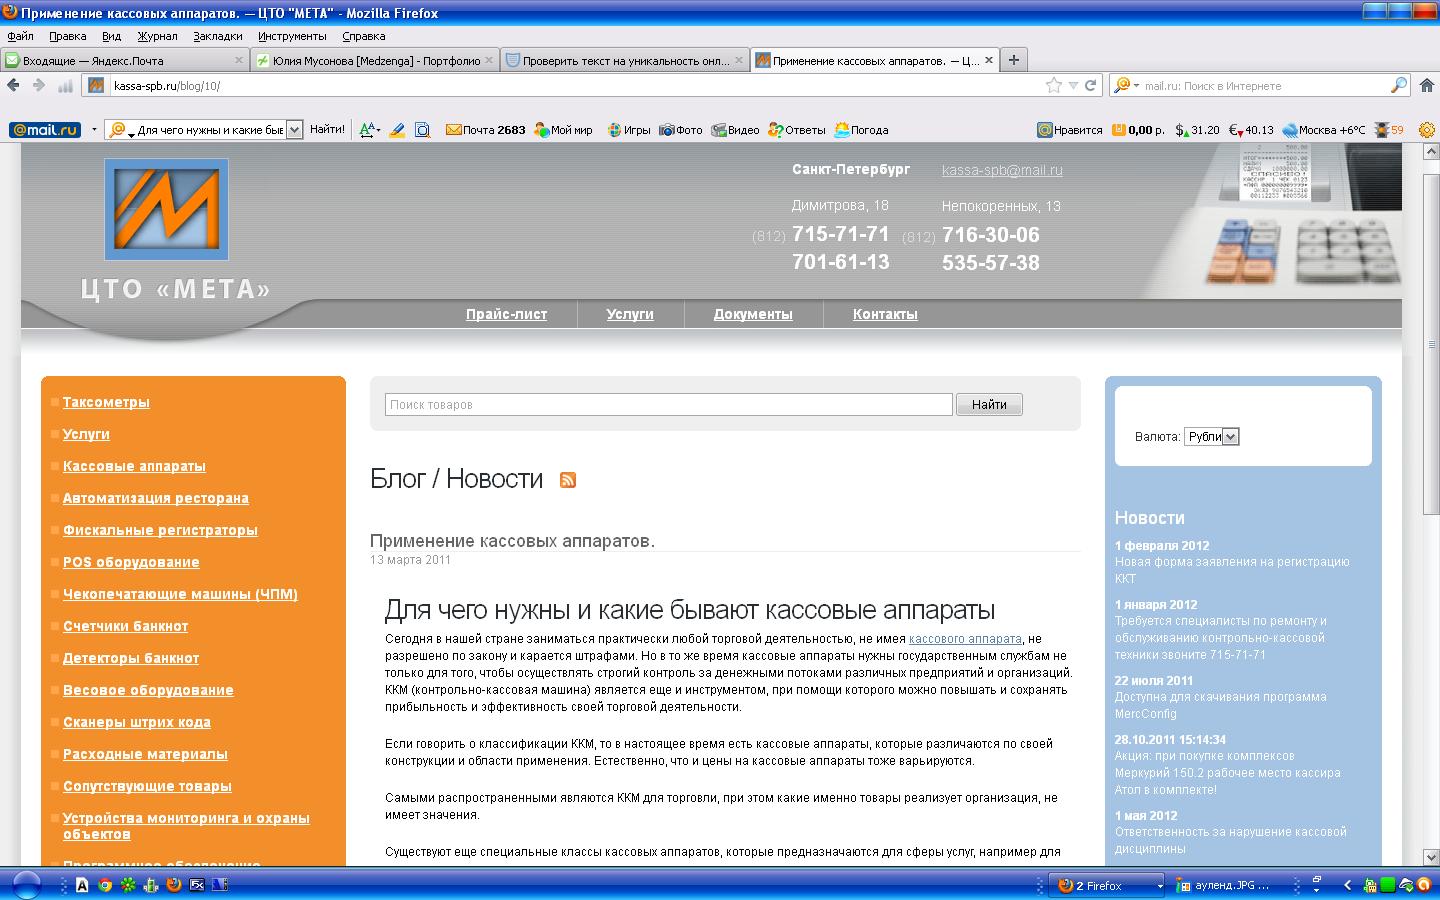Click the dollar rate 31.20 indicator

[x=1197, y=130]
